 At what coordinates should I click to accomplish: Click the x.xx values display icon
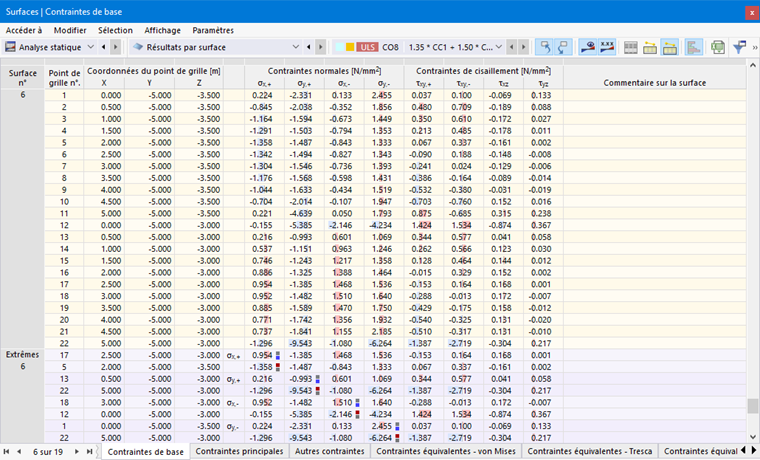(607, 48)
